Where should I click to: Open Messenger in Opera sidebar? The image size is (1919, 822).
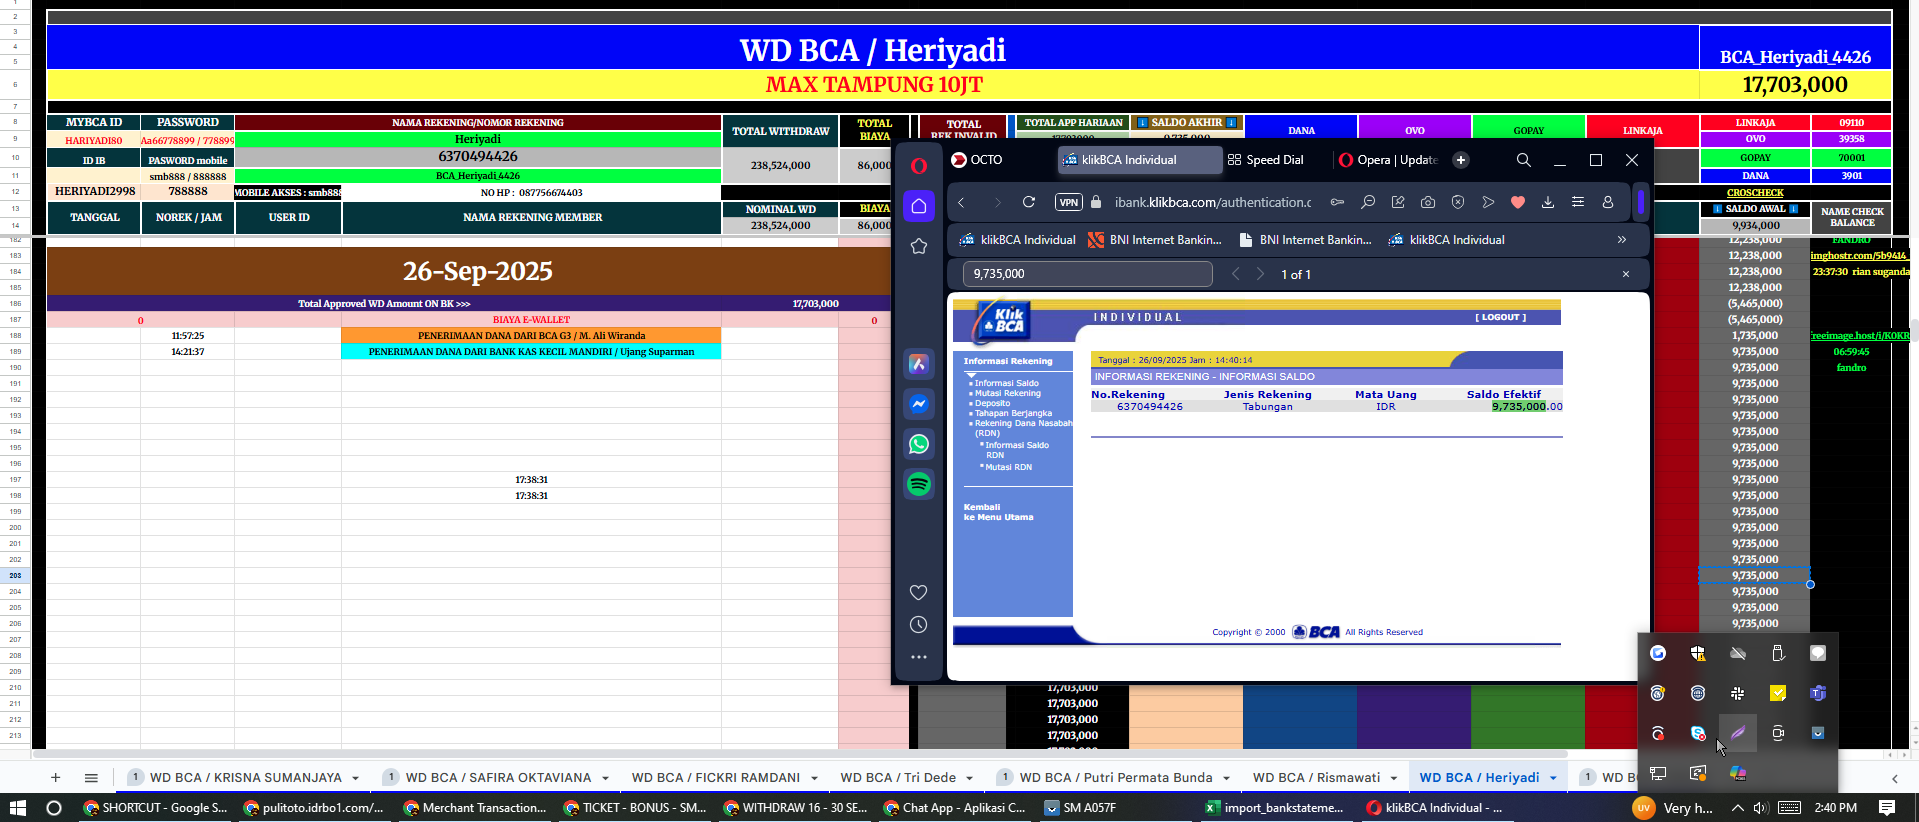click(x=918, y=404)
